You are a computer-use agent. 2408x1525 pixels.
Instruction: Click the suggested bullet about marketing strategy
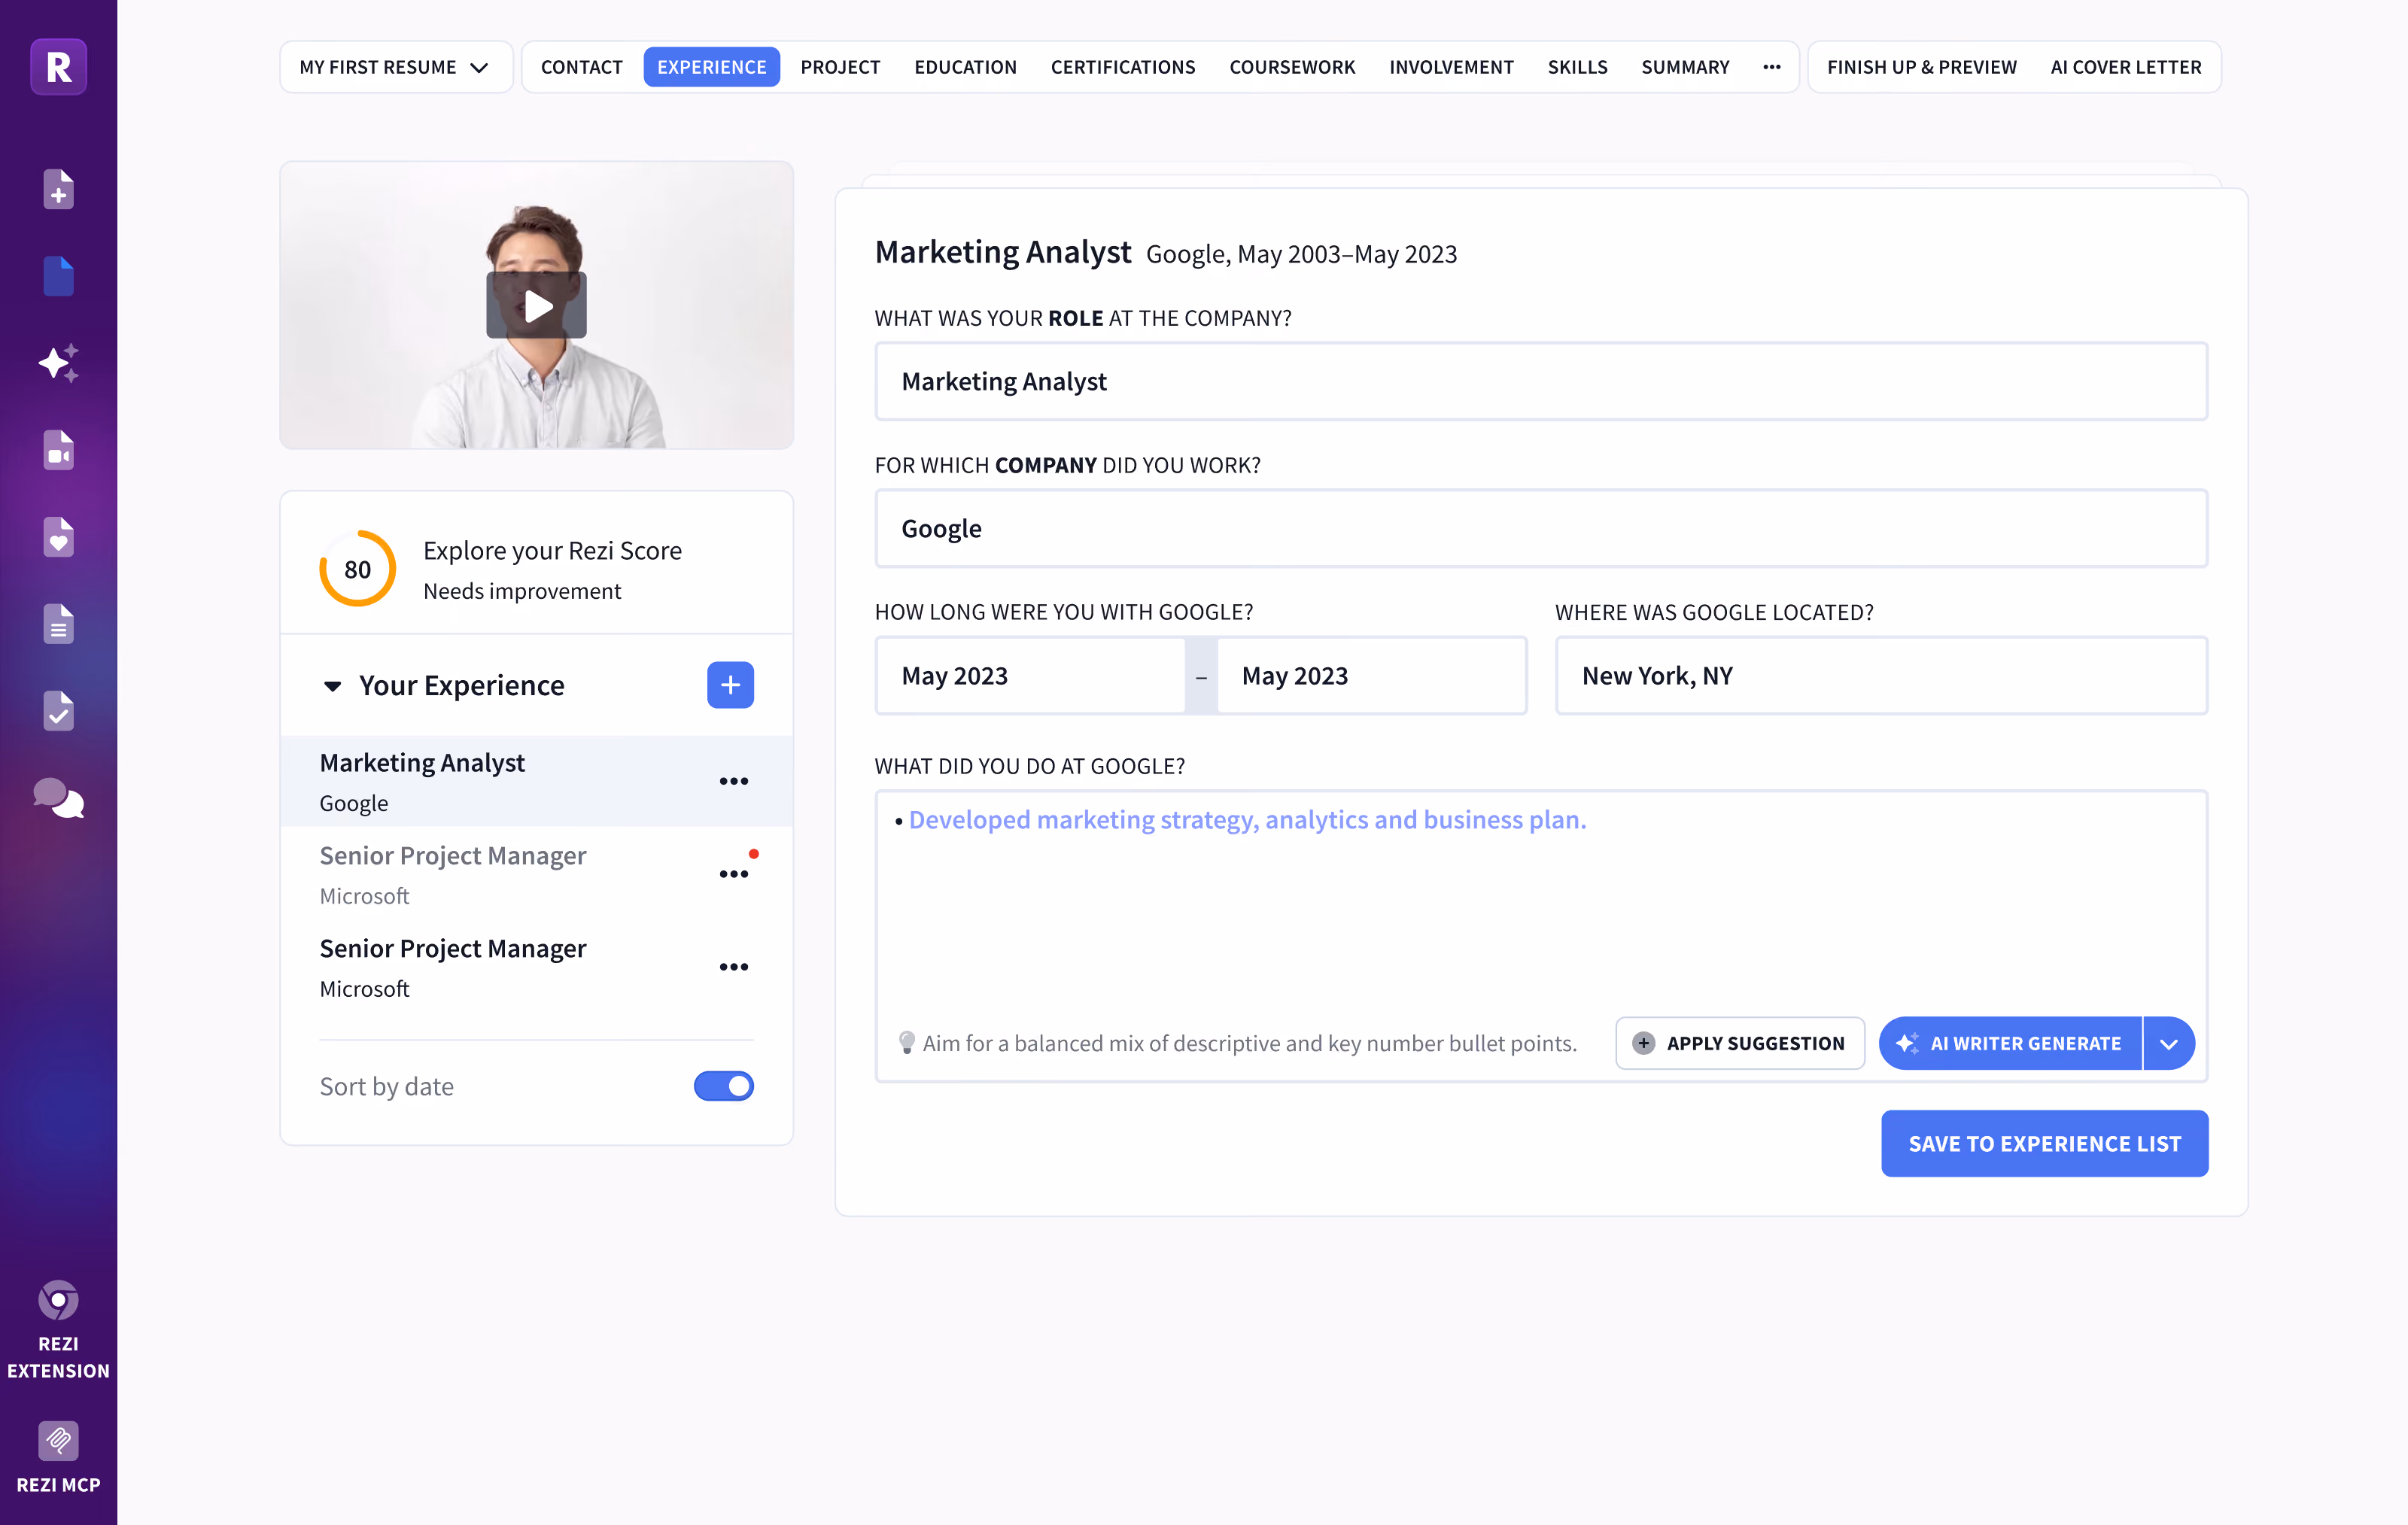pos(1247,820)
